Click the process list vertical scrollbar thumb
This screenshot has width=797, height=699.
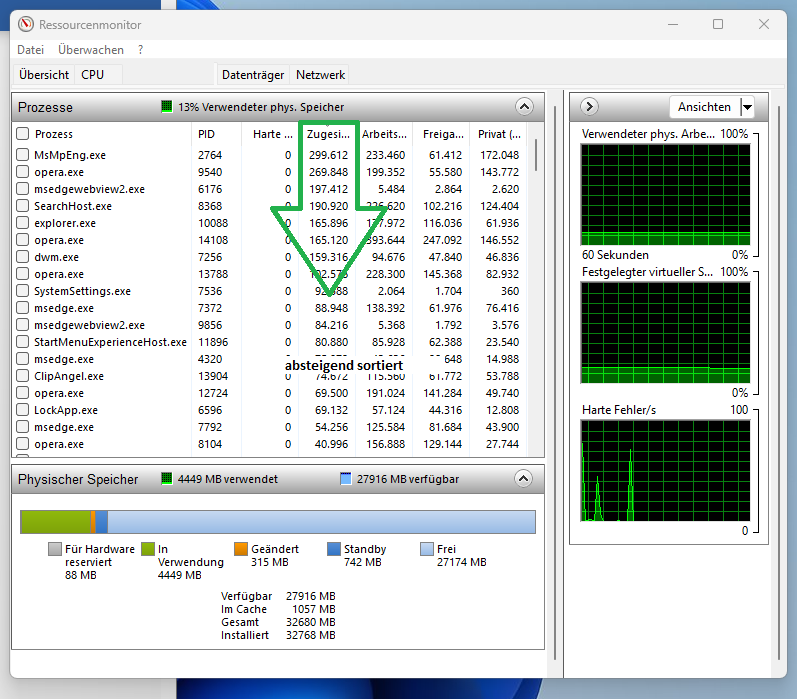(536, 155)
